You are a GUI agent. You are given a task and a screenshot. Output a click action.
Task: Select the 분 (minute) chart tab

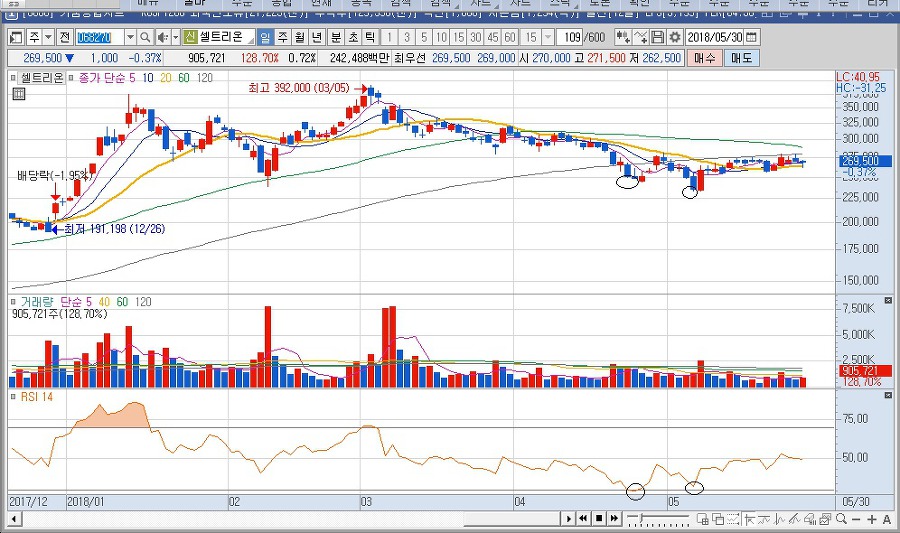coord(336,37)
